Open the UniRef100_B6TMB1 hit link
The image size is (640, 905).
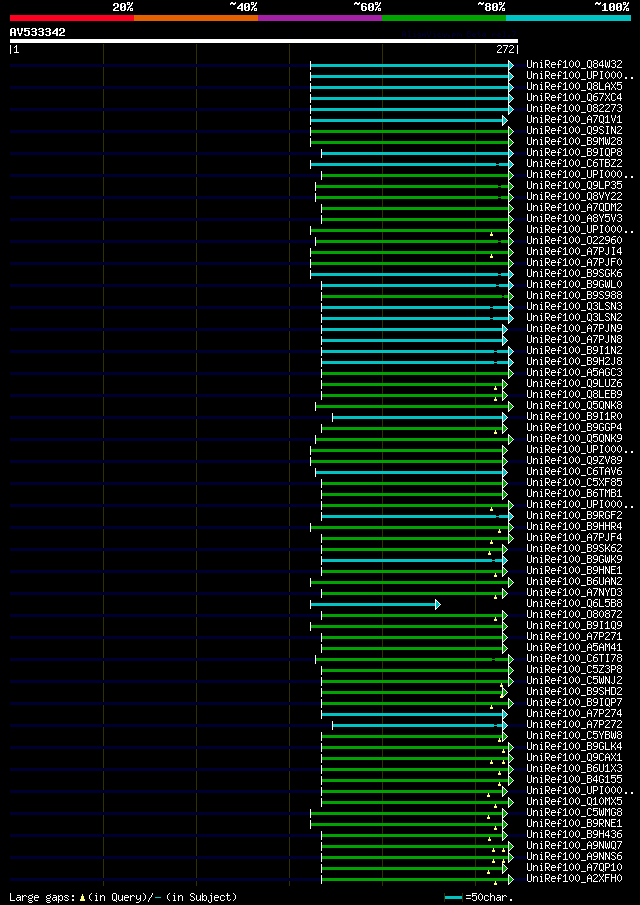click(574, 493)
